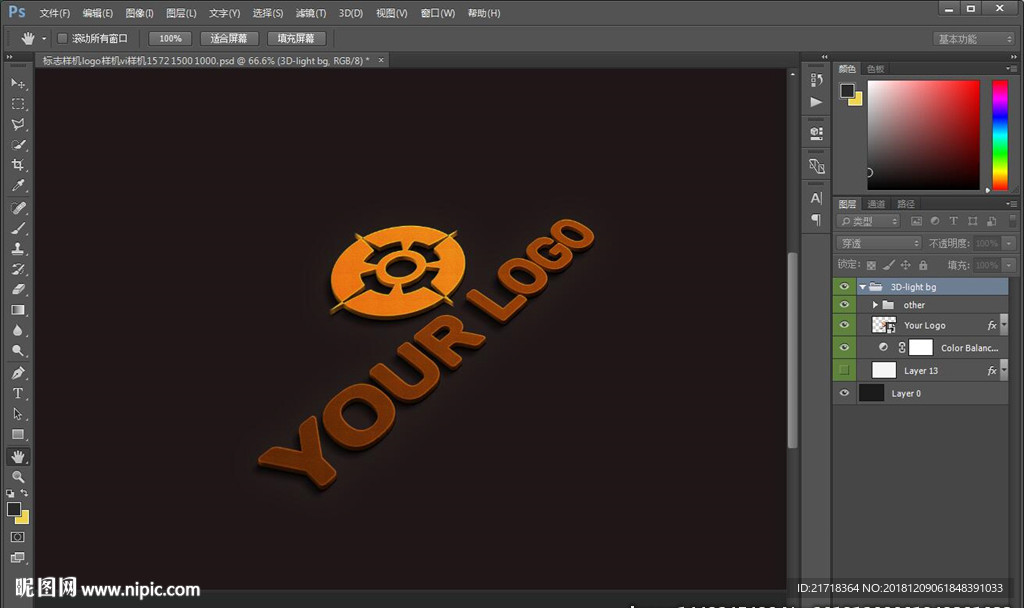Select the Layer 0 thumbnail
Viewport: 1024px width, 608px height.
click(872, 393)
